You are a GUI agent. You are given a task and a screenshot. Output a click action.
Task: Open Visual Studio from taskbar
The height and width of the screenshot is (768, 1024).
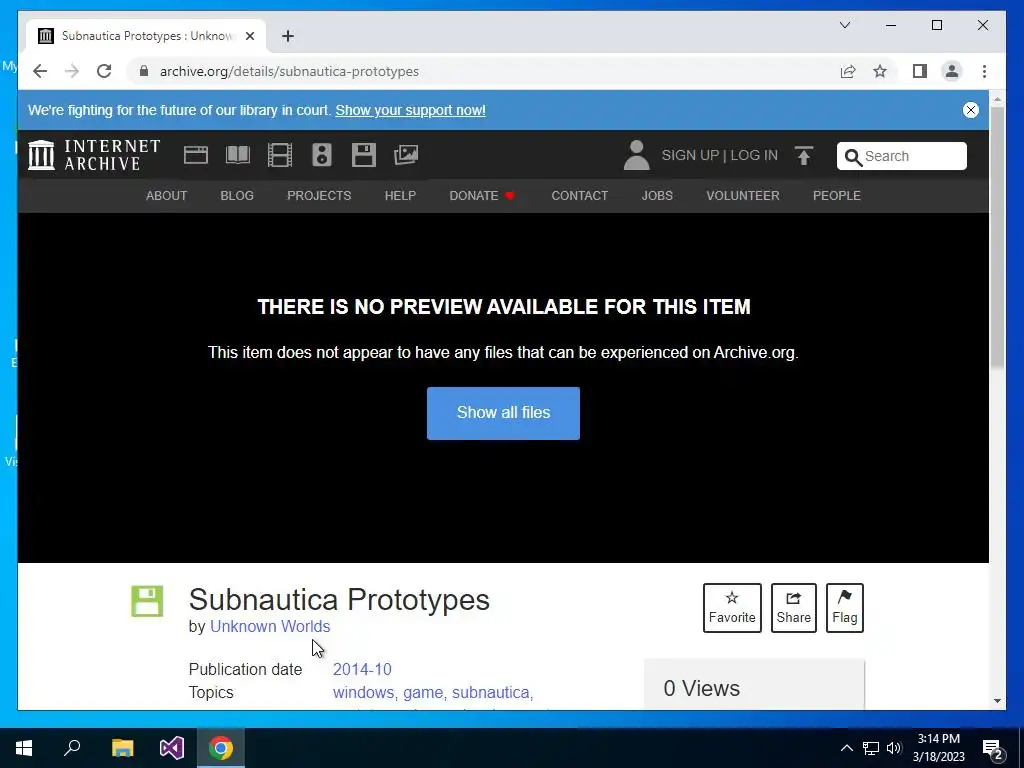(x=172, y=748)
